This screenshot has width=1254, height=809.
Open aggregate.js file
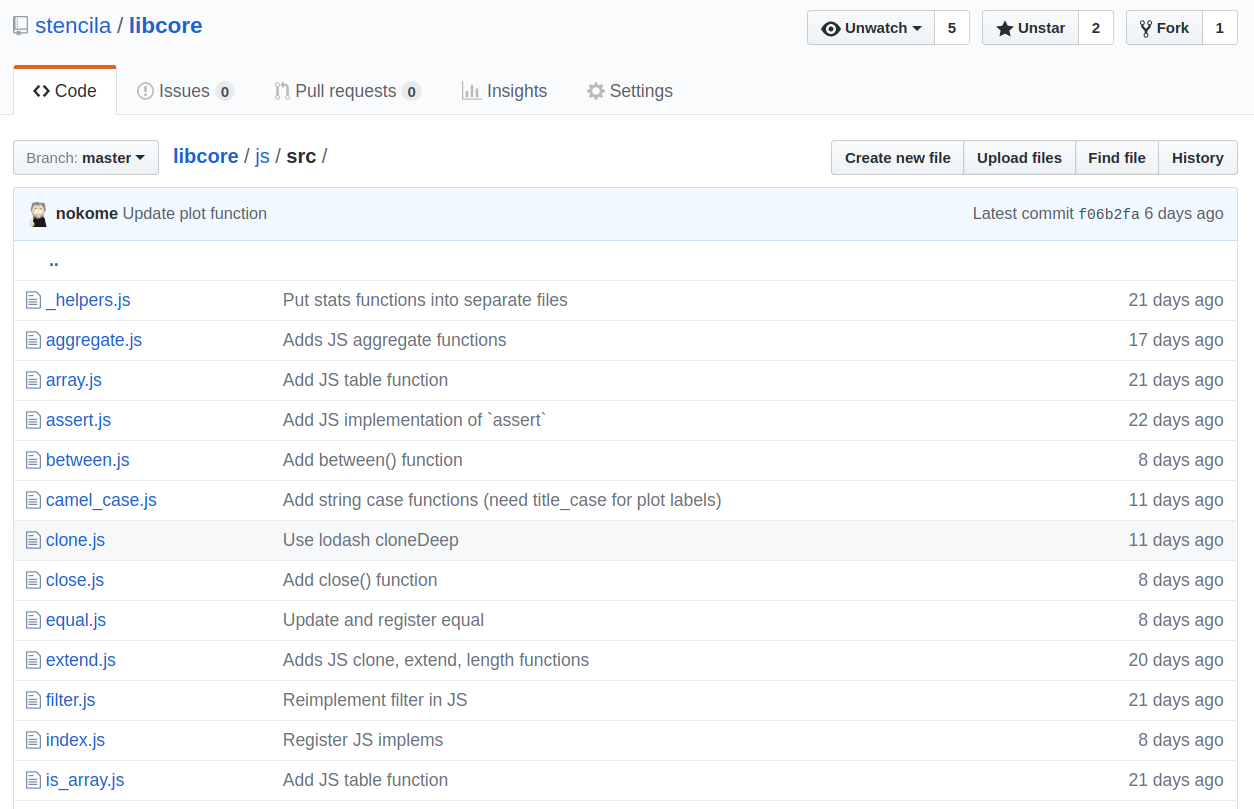pyautogui.click(x=94, y=340)
